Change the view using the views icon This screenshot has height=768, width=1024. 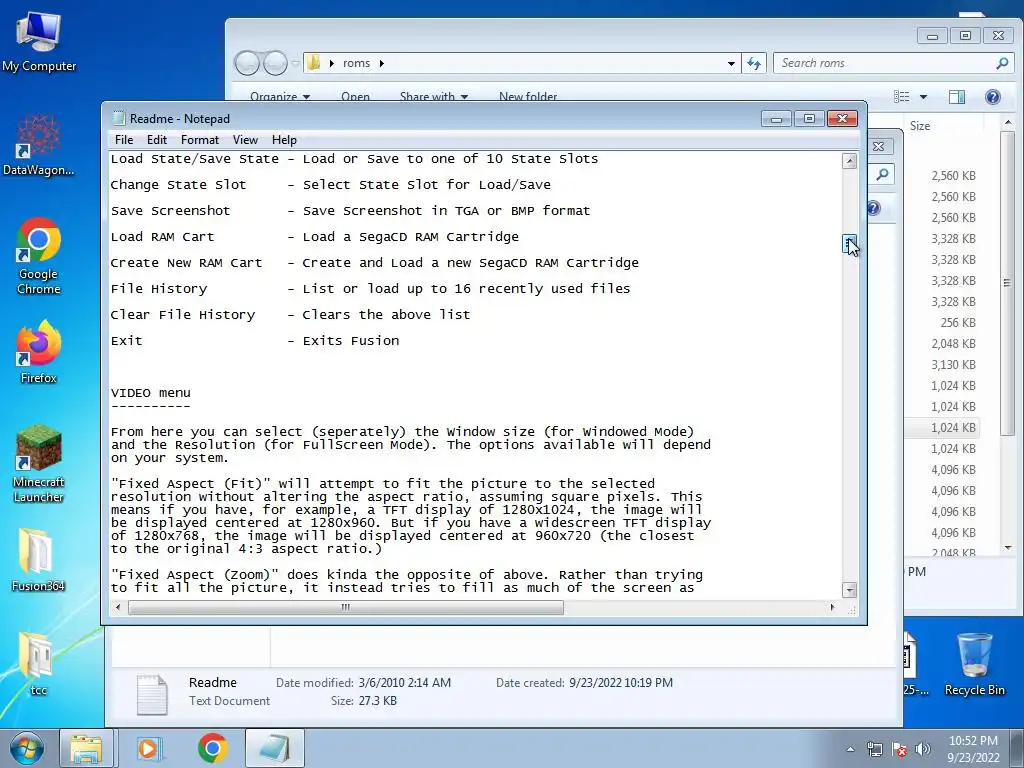tap(902, 97)
